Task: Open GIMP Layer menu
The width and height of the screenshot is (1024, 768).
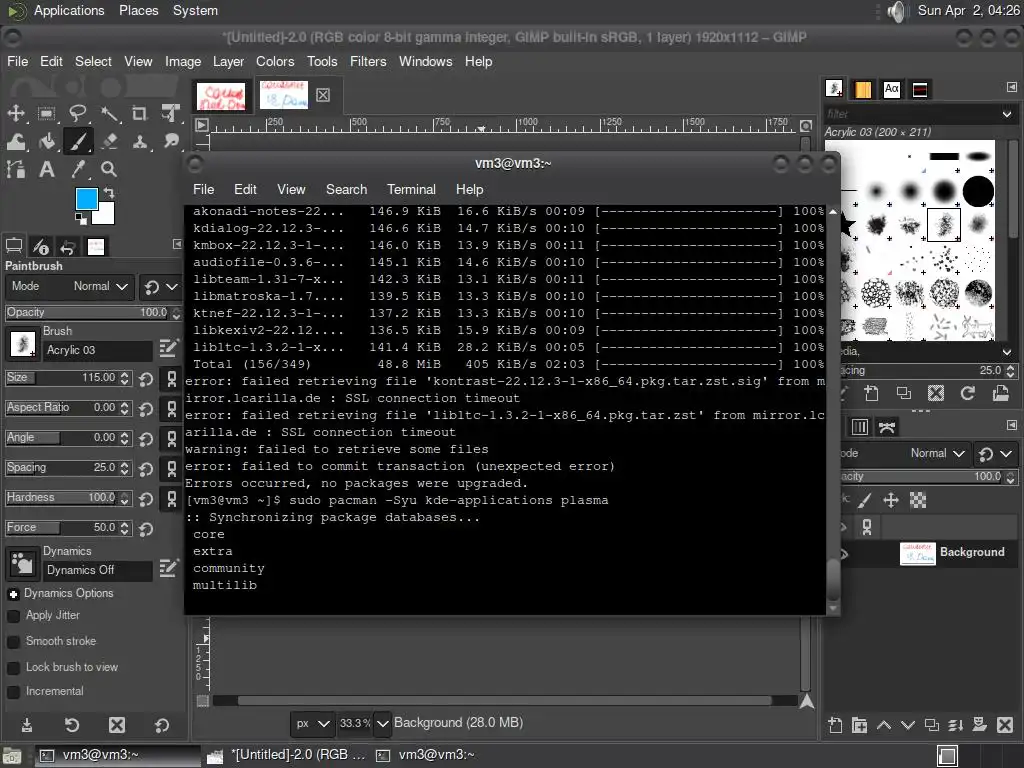Action: click(228, 61)
